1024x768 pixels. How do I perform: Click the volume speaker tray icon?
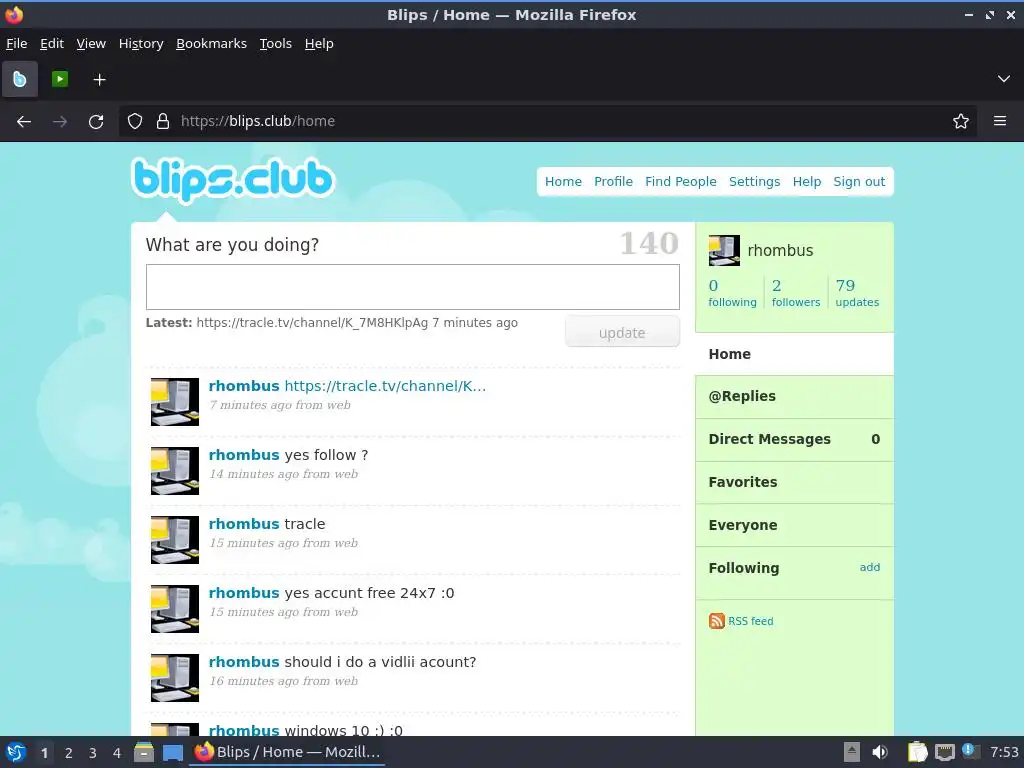pyautogui.click(x=880, y=752)
